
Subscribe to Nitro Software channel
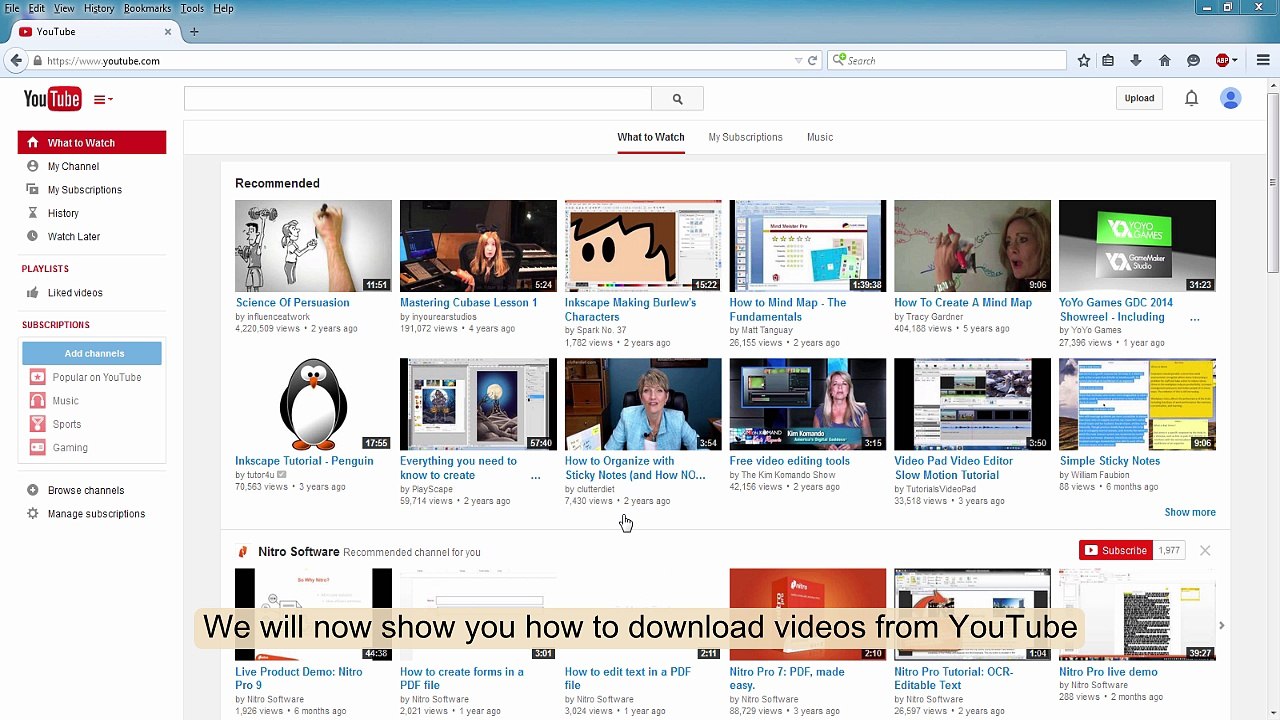[1115, 551]
